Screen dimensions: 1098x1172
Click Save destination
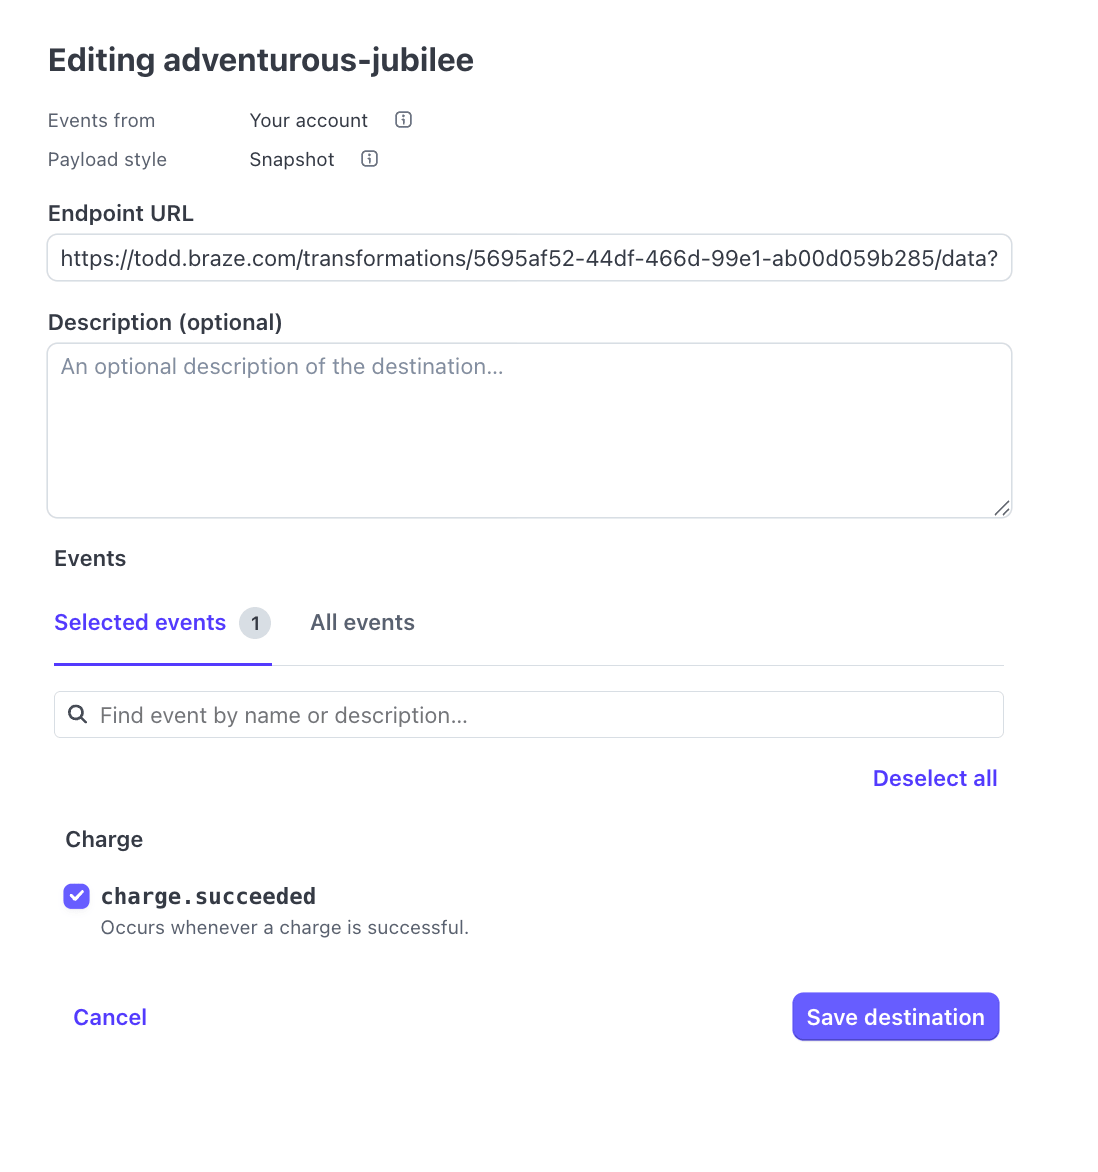pyautogui.click(x=895, y=1017)
